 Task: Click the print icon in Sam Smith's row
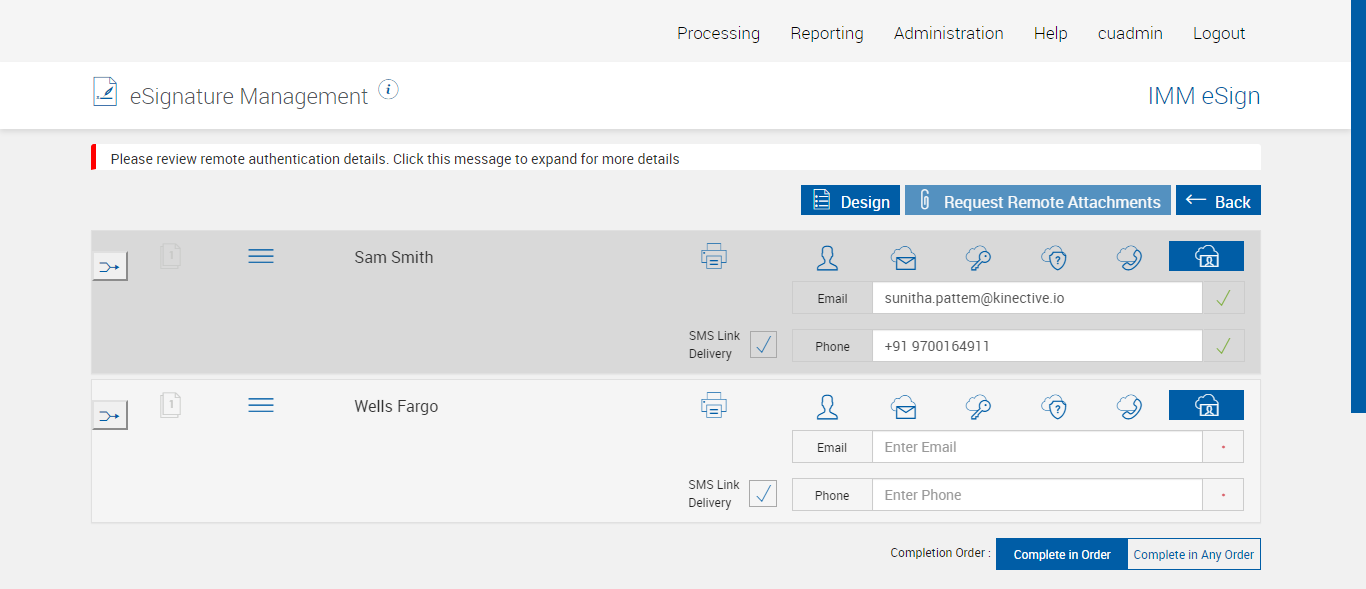click(713, 257)
